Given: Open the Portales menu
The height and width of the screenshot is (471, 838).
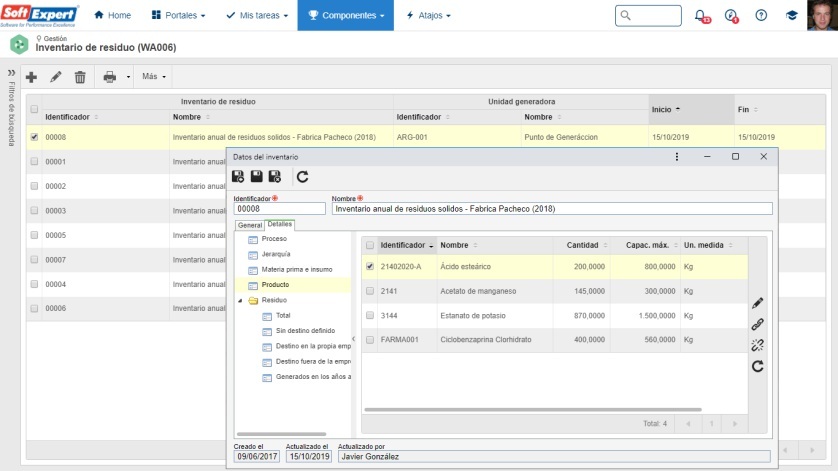Looking at the screenshot, I should (178, 16).
